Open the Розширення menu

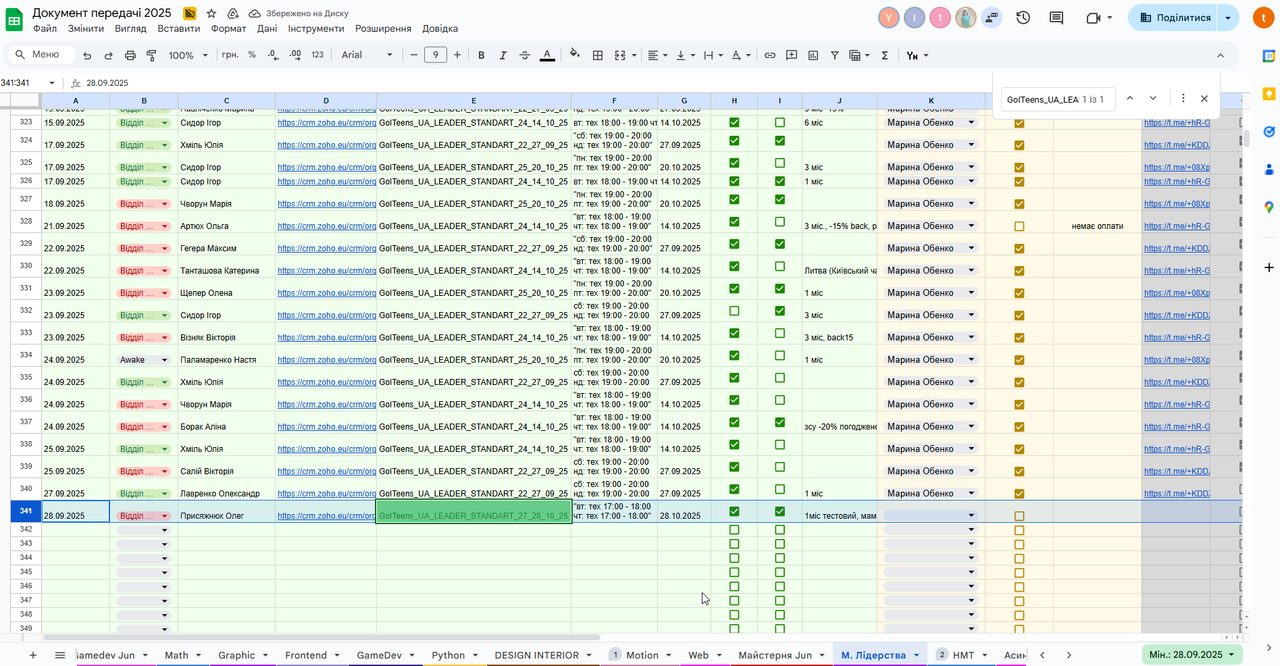[383, 28]
